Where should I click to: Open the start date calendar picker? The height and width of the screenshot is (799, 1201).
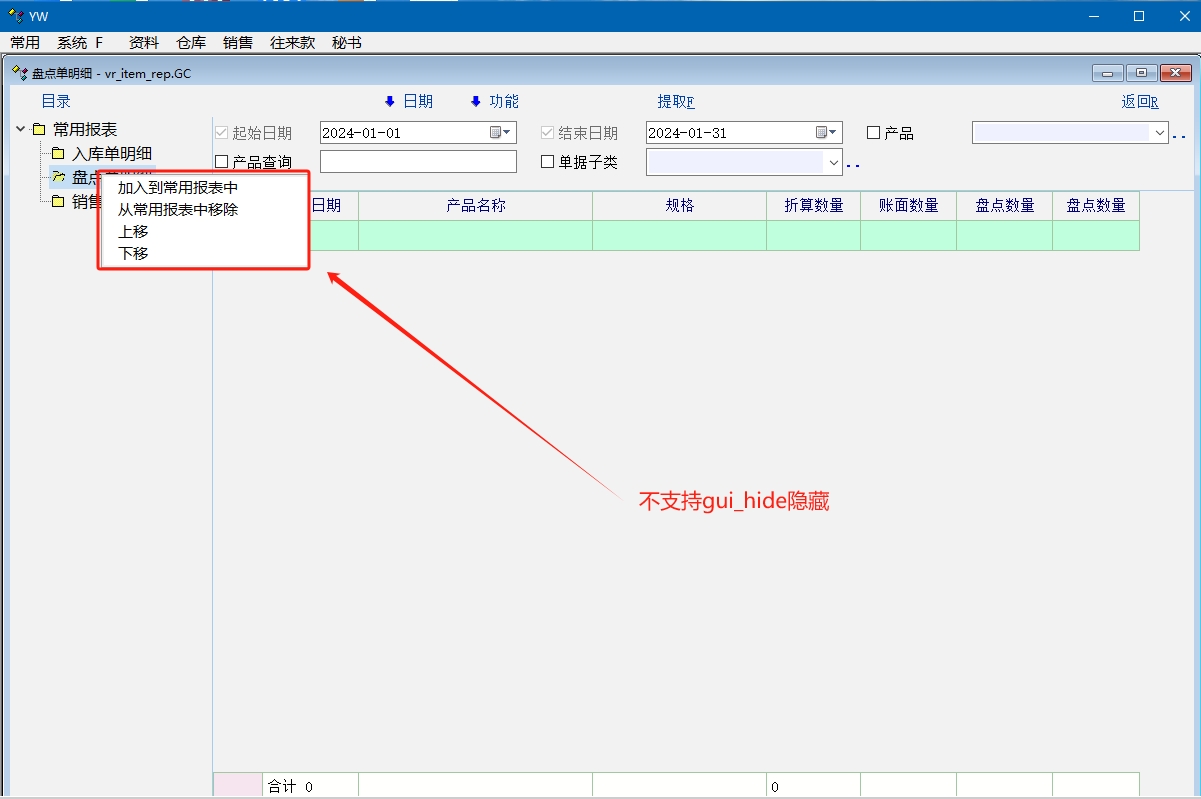tap(500, 133)
